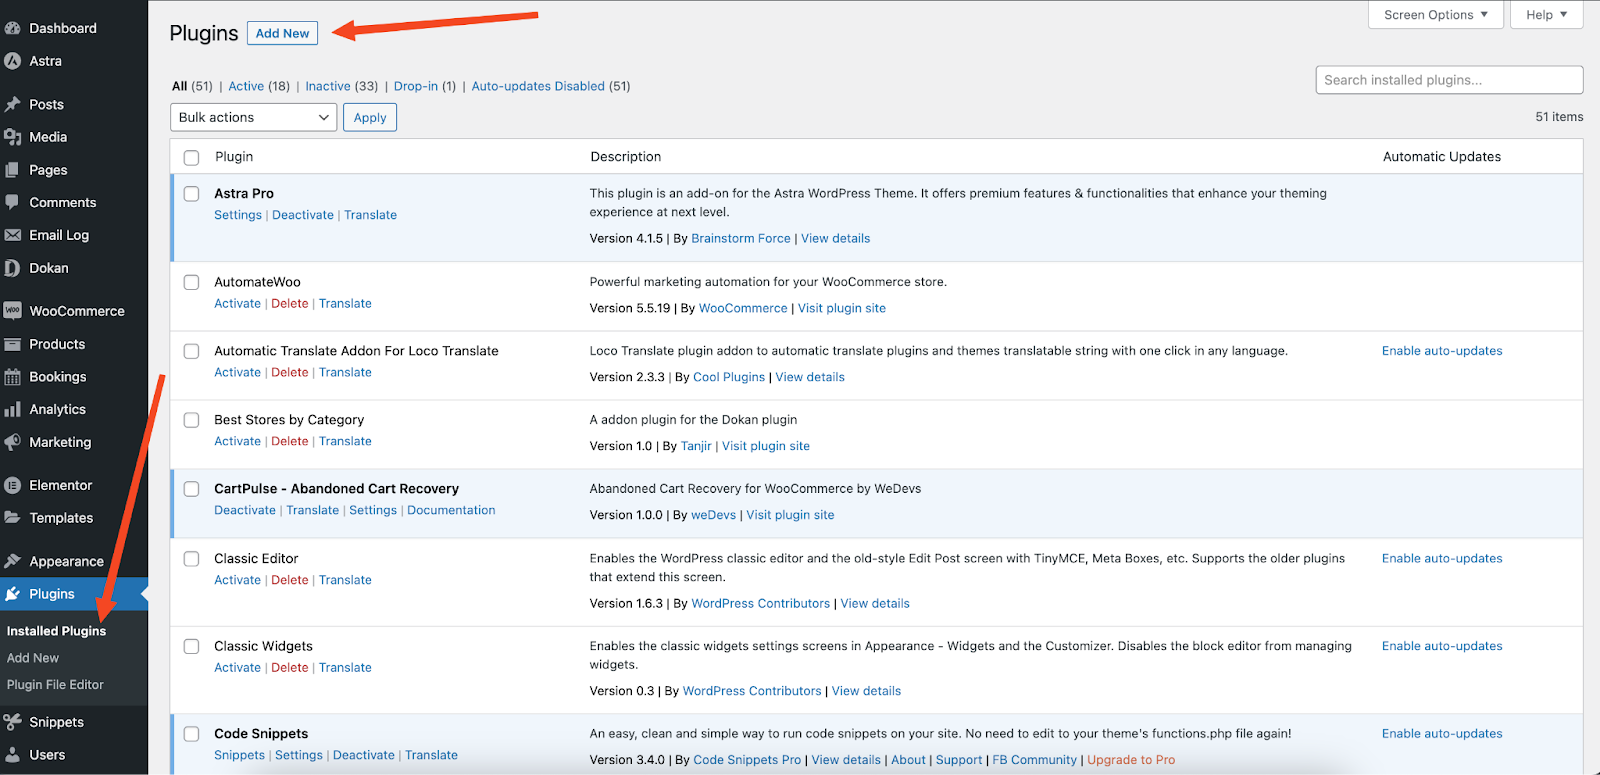Click the Dokan logo icon
This screenshot has height=775, width=1600.
pos(13,268)
